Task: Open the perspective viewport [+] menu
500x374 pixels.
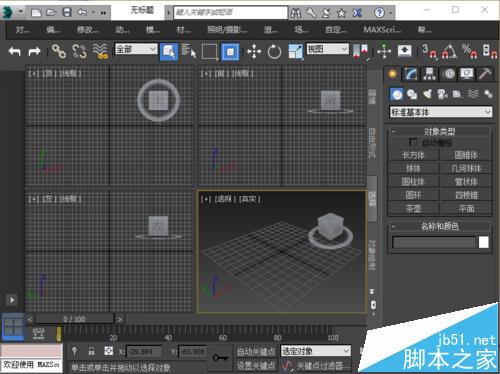Action: [206, 199]
